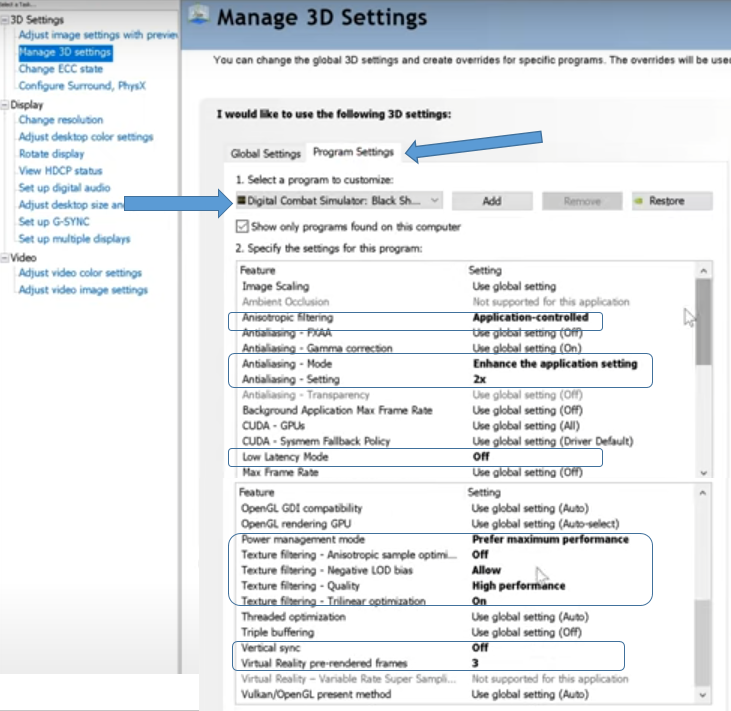The image size is (731, 711).
Task: Open Adjust desktop color settings
Action: coord(86,137)
